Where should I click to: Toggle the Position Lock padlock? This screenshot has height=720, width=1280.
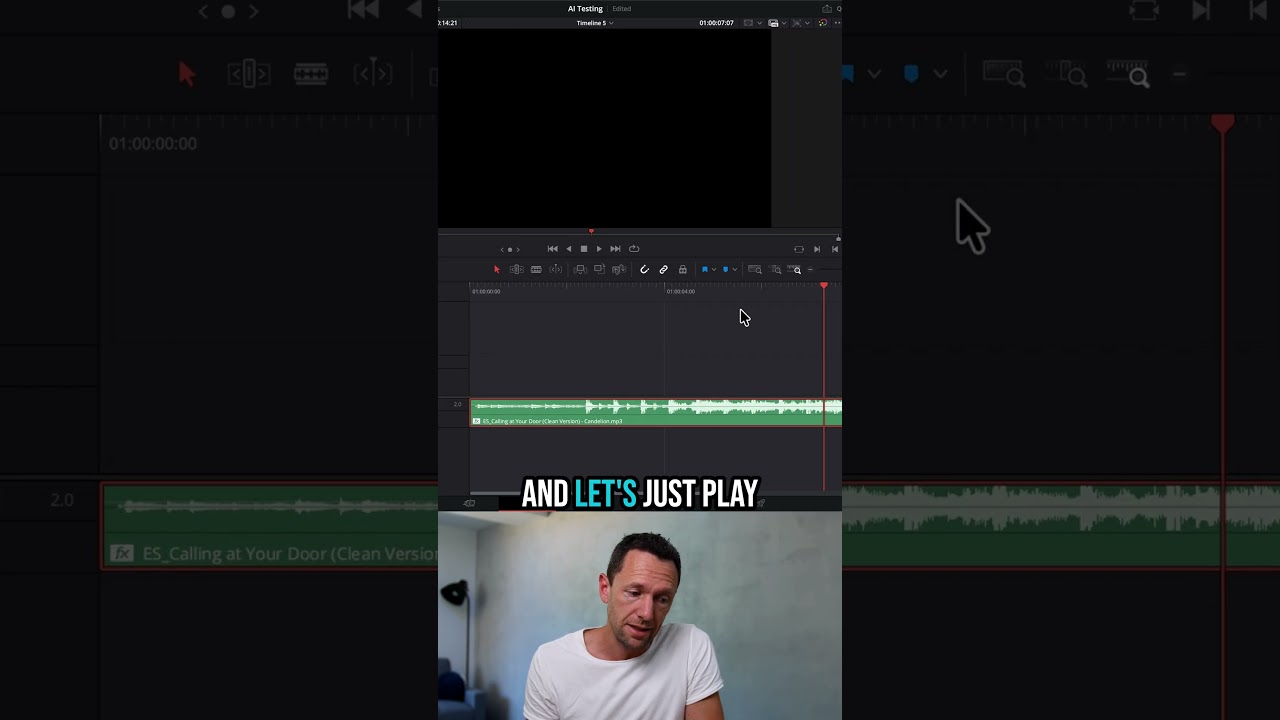683,270
